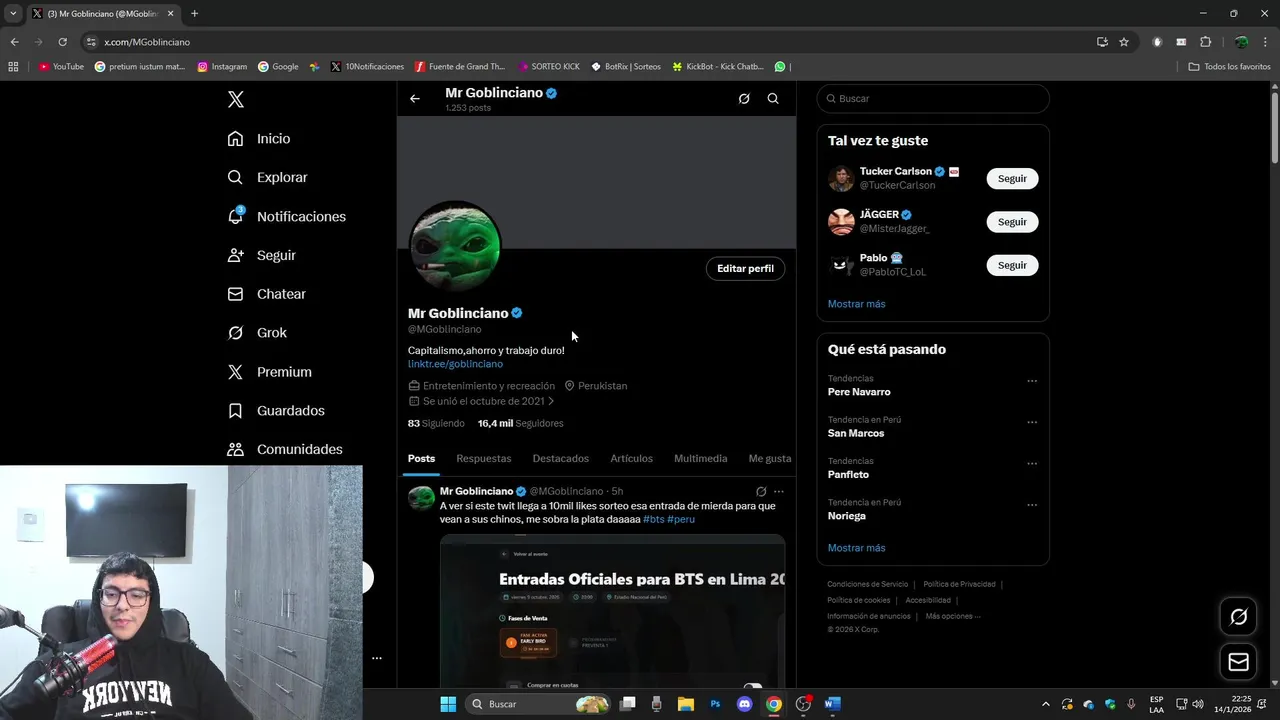Open the Chrome extensions puzzle icon
1280x720 pixels.
(1205, 42)
